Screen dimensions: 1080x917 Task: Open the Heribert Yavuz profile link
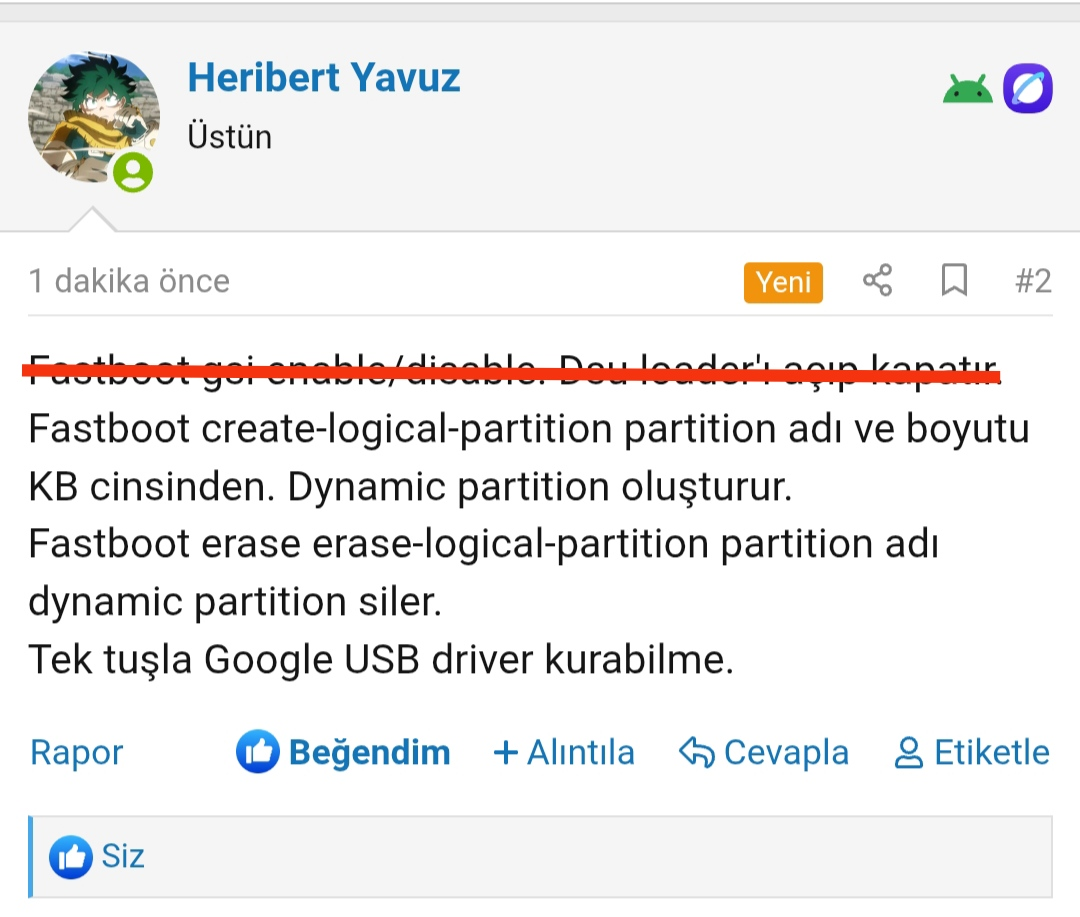pyautogui.click(x=324, y=77)
